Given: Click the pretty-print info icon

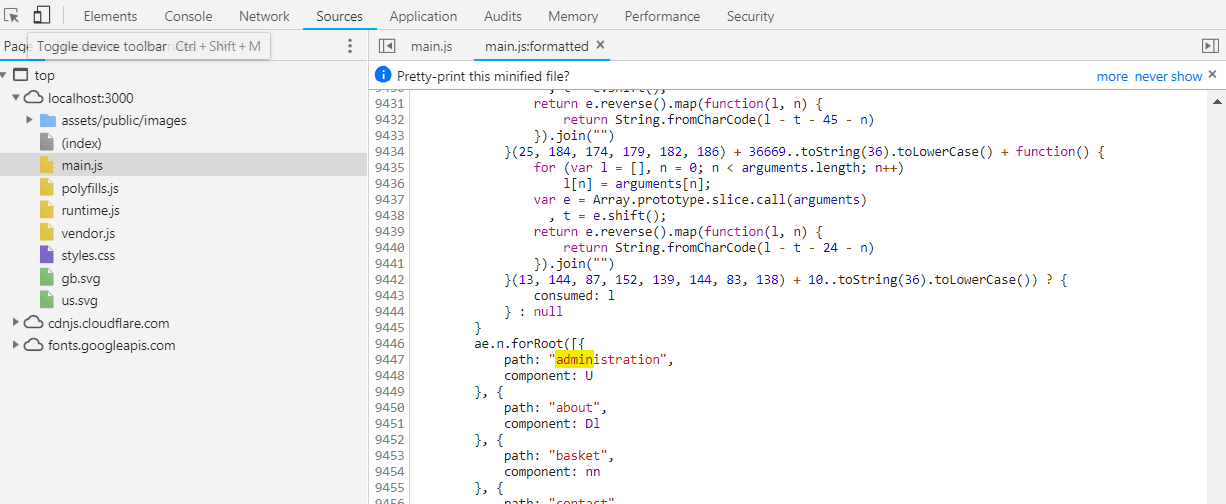Looking at the screenshot, I should [x=382, y=75].
